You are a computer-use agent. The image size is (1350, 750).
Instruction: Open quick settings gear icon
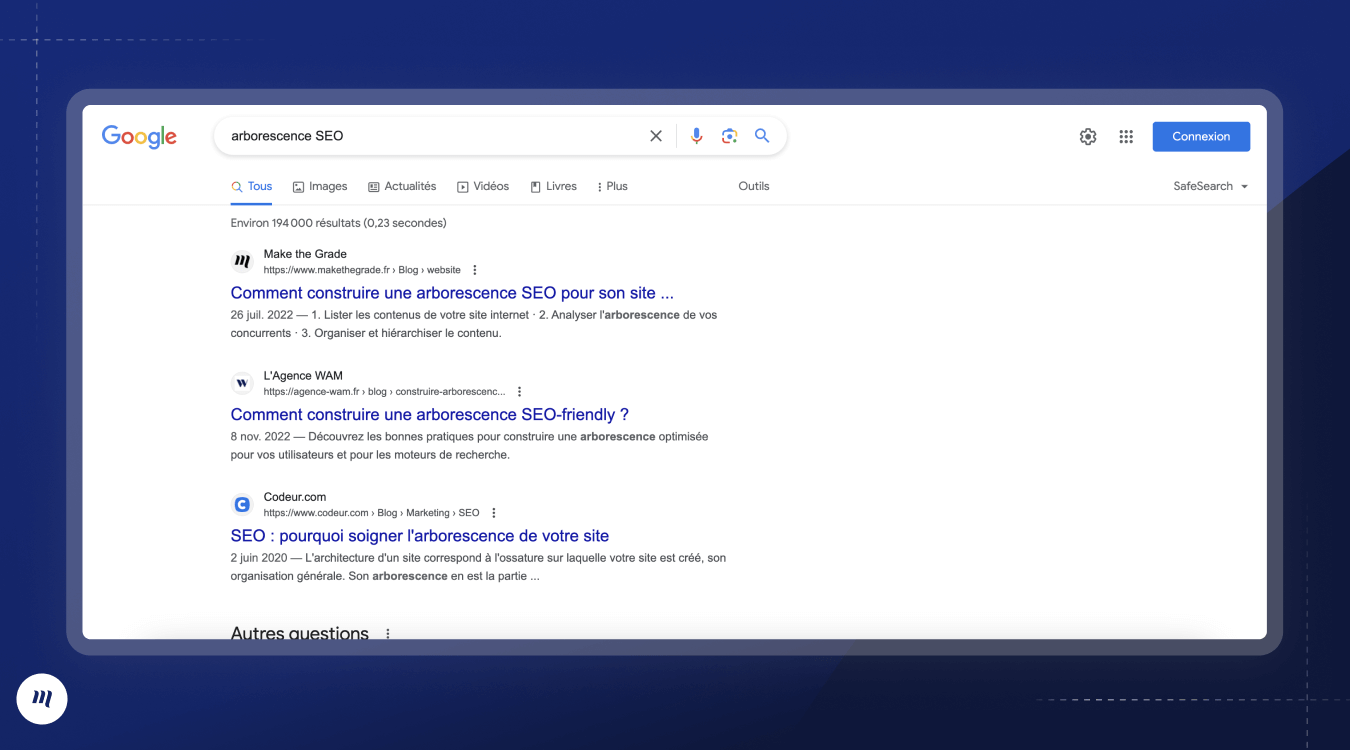tap(1088, 137)
